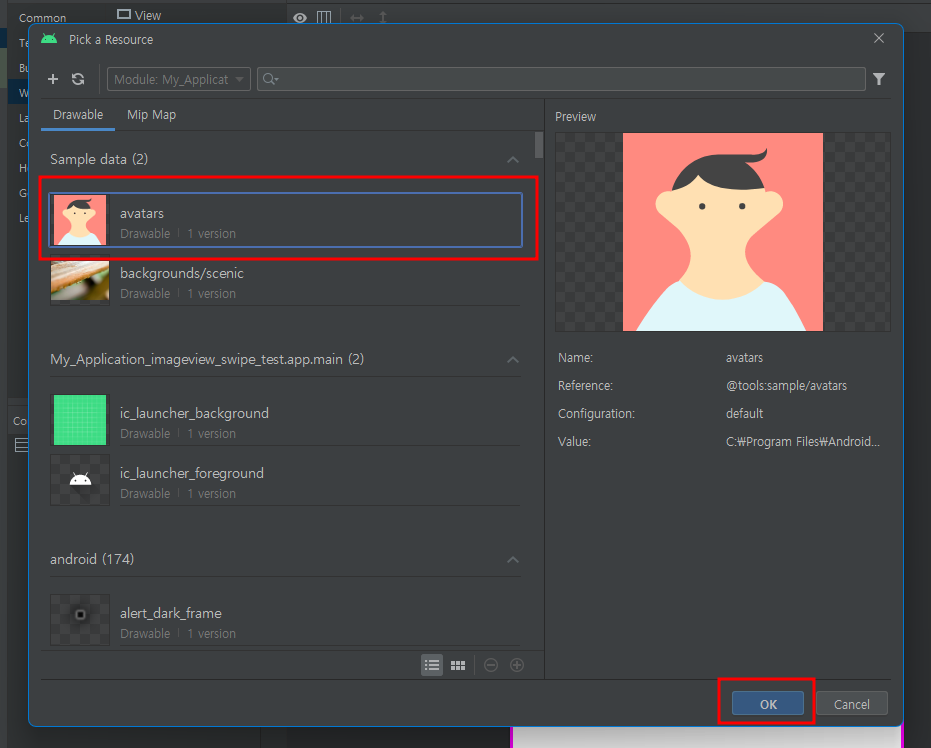Click the resource list scrollbar
931x748 pixels.
click(x=539, y=145)
